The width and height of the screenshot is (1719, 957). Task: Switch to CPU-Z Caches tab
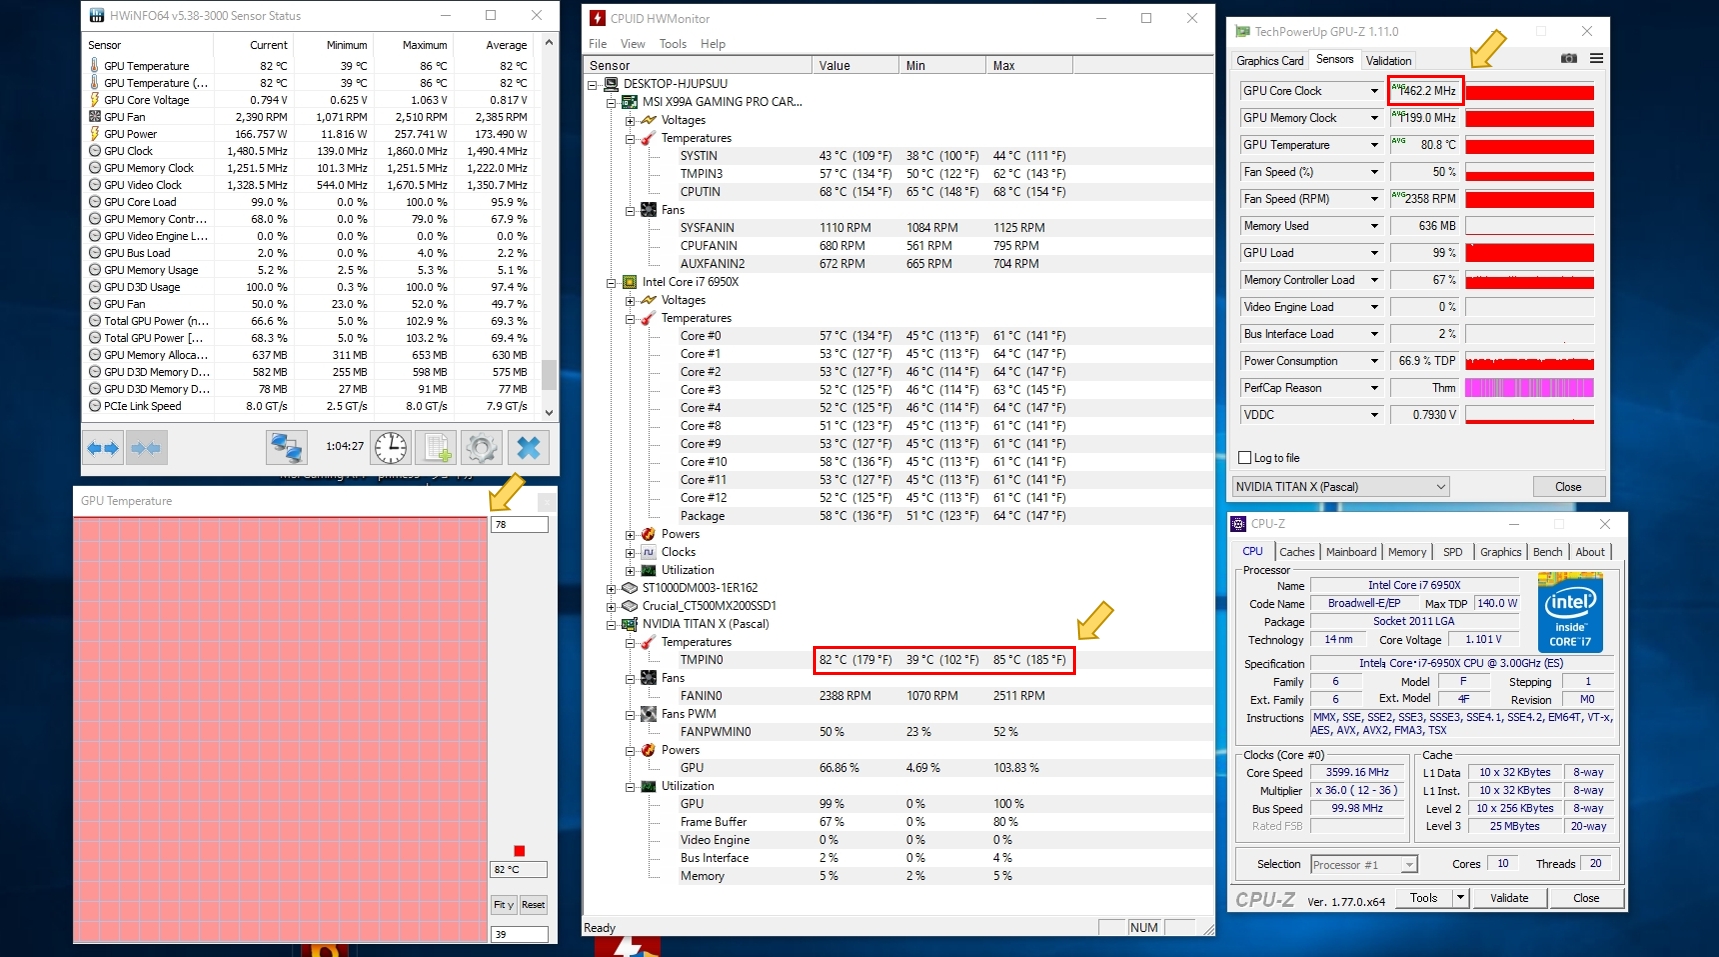click(x=1297, y=552)
